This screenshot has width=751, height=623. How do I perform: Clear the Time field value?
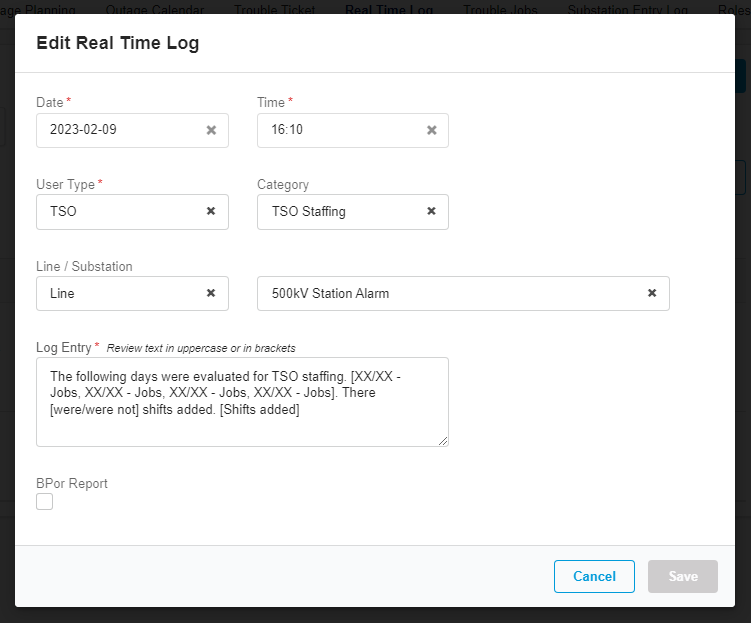[431, 130]
